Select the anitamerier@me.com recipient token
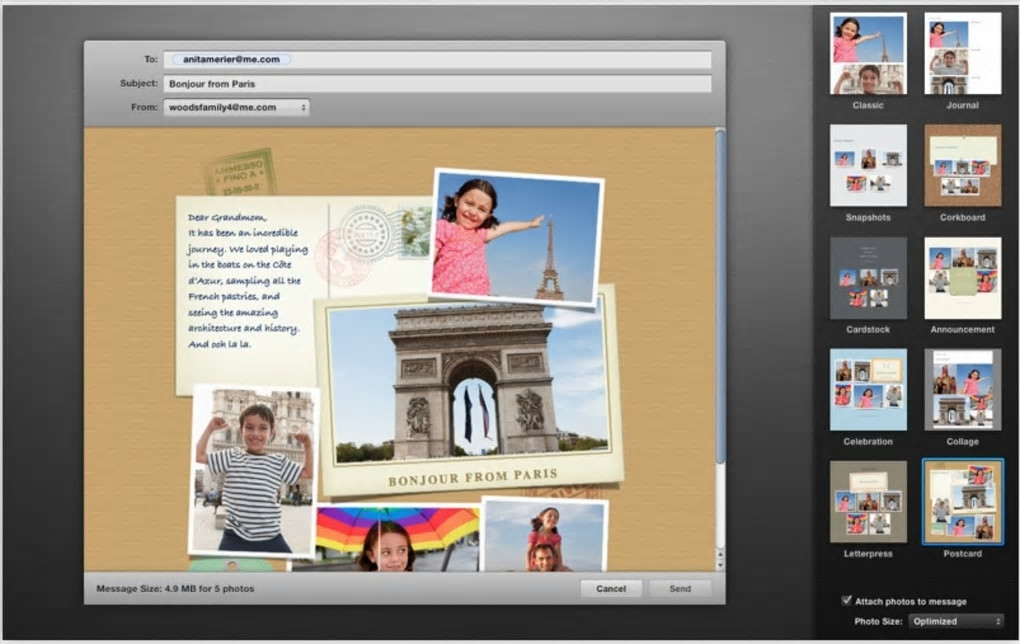Viewport: 1020px width, 644px height. click(x=231, y=59)
